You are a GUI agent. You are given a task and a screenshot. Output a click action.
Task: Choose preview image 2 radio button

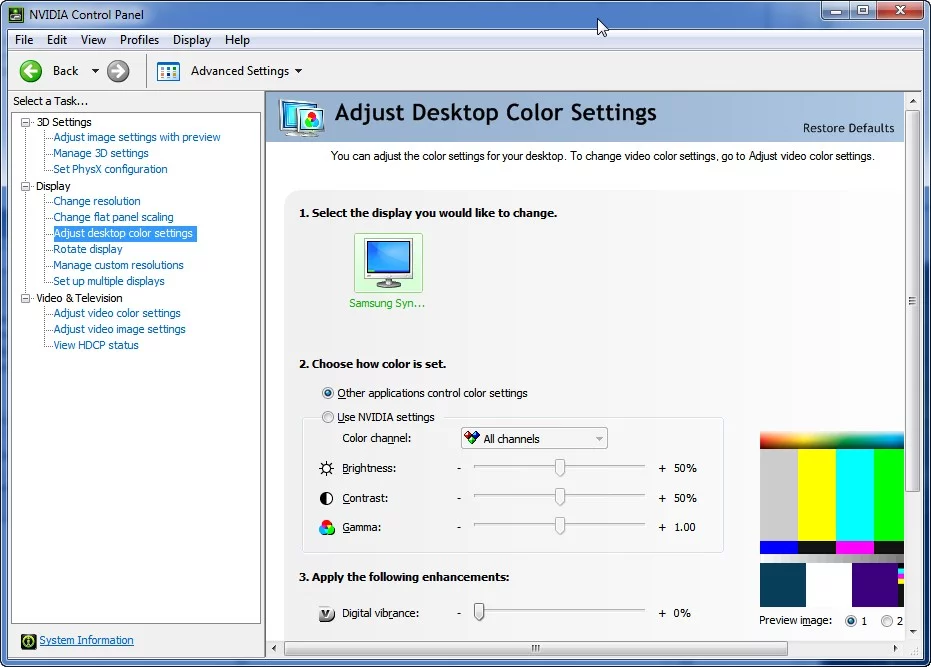pyautogui.click(x=887, y=621)
